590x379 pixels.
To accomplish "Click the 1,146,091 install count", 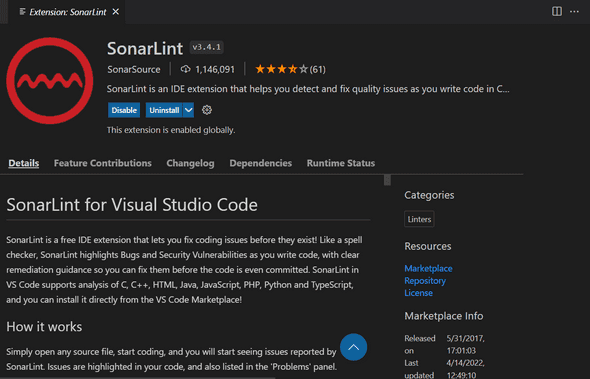I will (215, 69).
